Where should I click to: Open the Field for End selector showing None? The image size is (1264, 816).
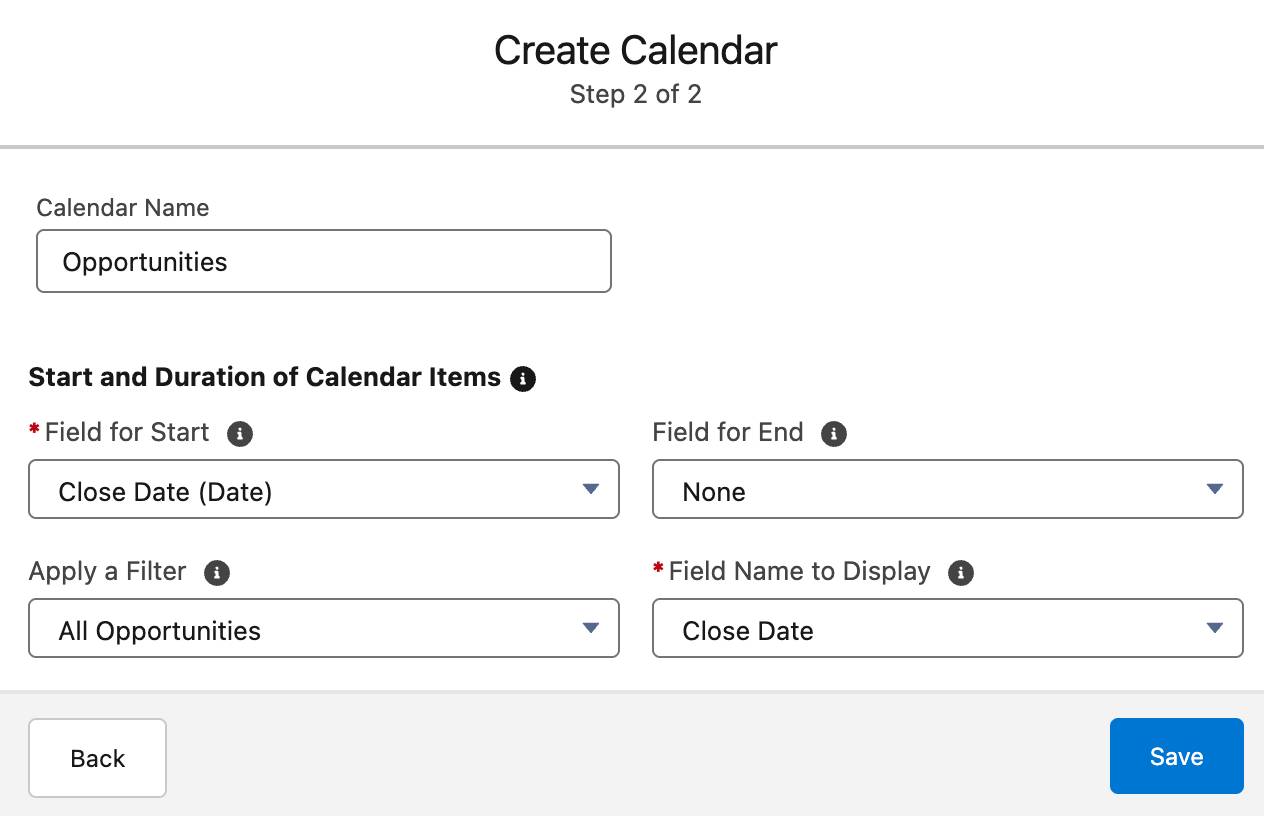(947, 489)
